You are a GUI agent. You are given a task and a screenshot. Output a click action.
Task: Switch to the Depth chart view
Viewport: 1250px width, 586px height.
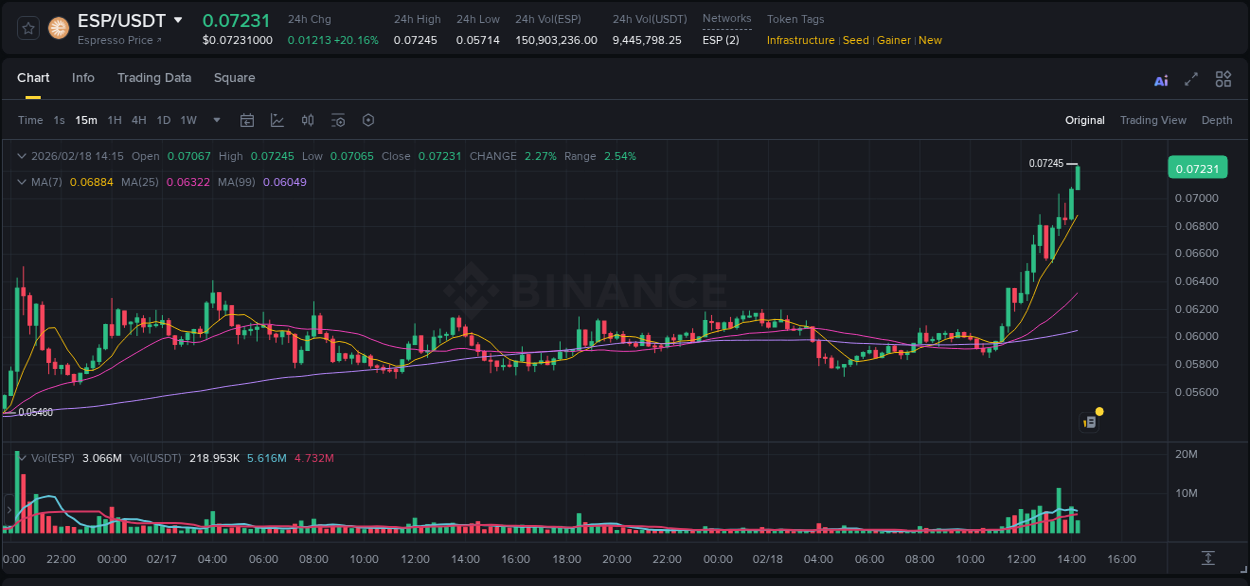[x=1217, y=120]
